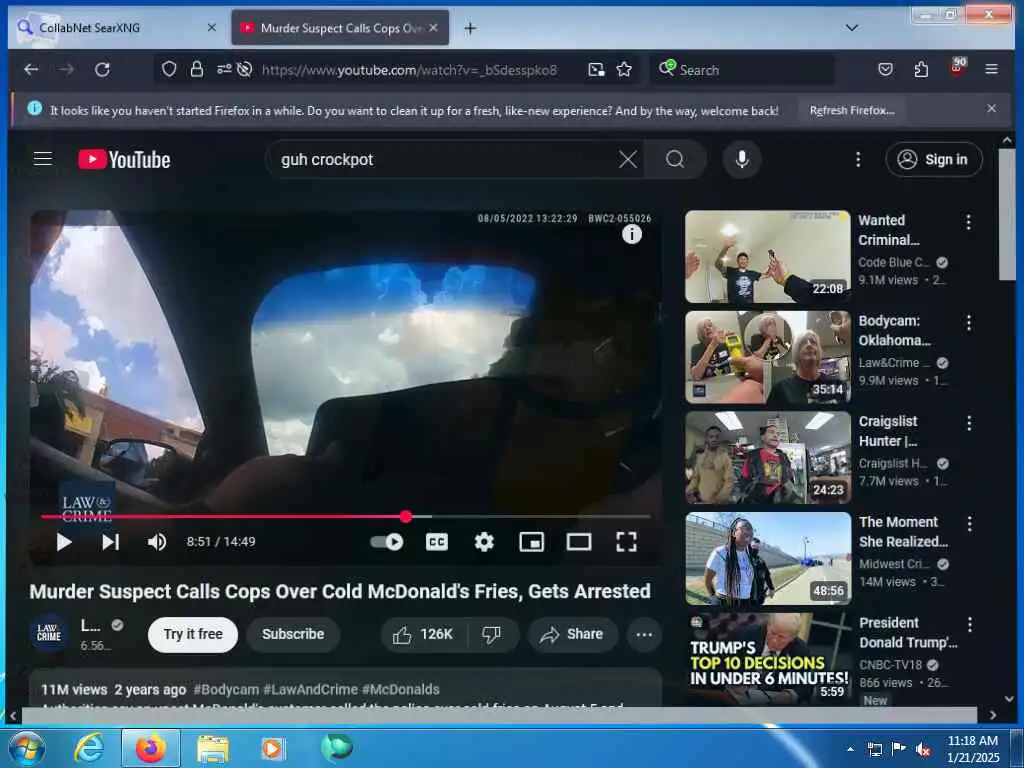Show hidden system tray icons
1024x768 pixels.
pos(850,749)
